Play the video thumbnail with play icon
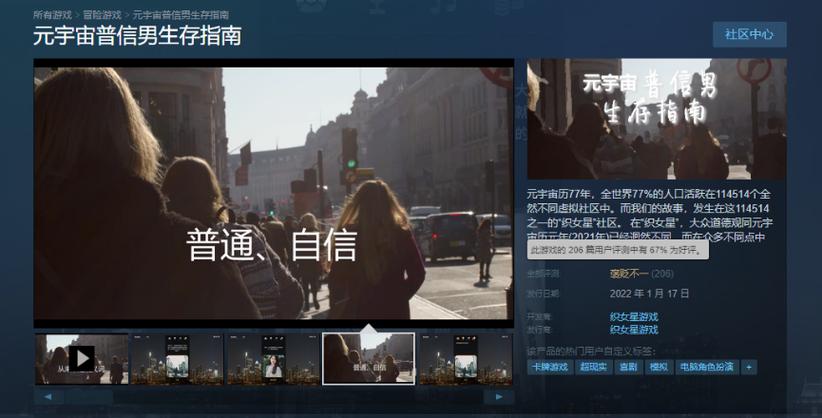The image size is (822, 418). pyautogui.click(x=82, y=359)
